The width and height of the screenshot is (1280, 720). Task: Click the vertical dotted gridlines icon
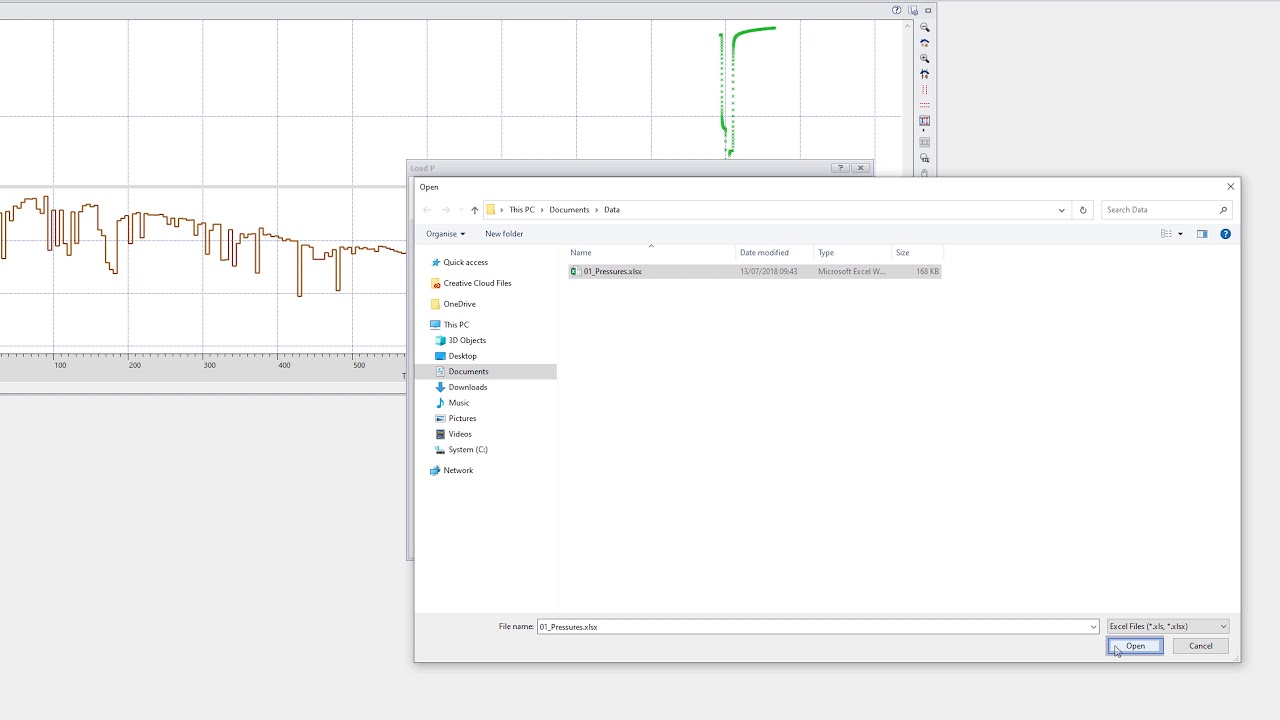924,90
